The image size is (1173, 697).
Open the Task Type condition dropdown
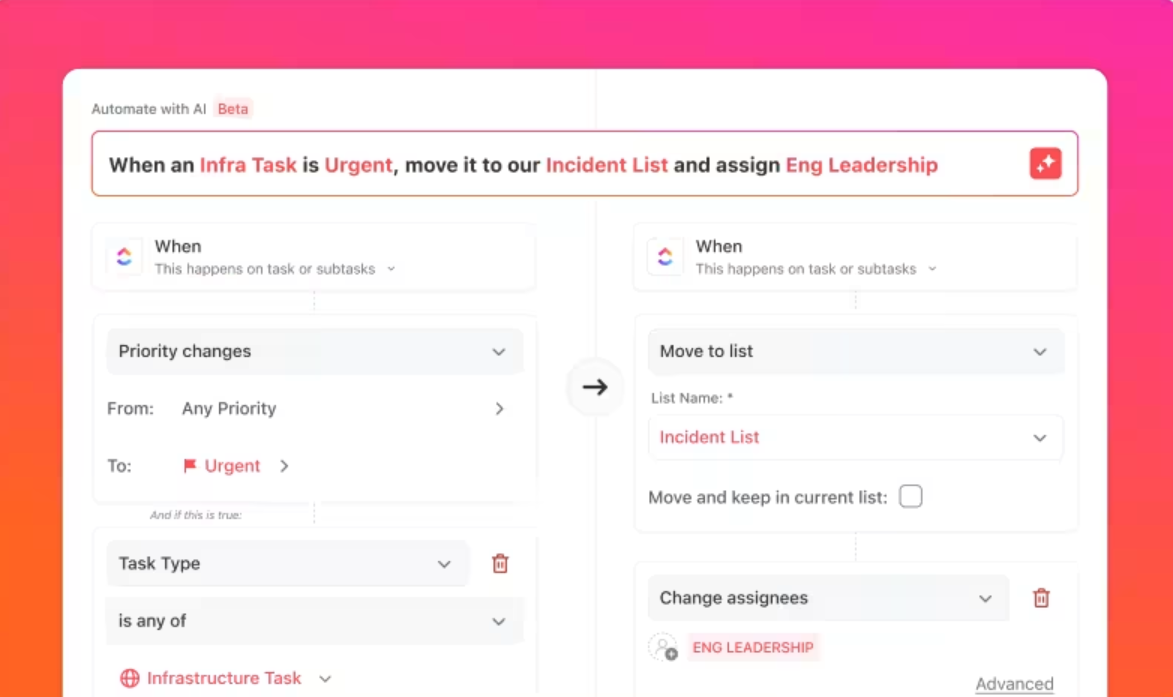(288, 563)
